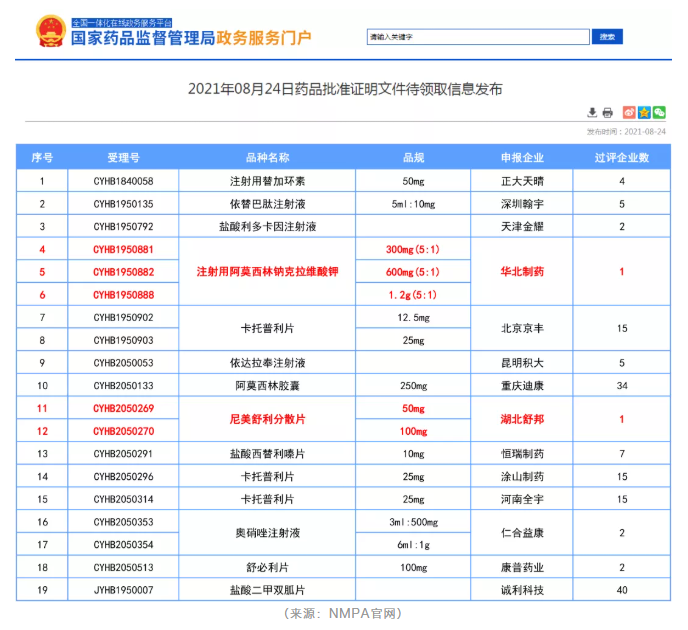This screenshot has width=688, height=630.
Task: Select the red cell 华北制药
Action: click(x=522, y=272)
